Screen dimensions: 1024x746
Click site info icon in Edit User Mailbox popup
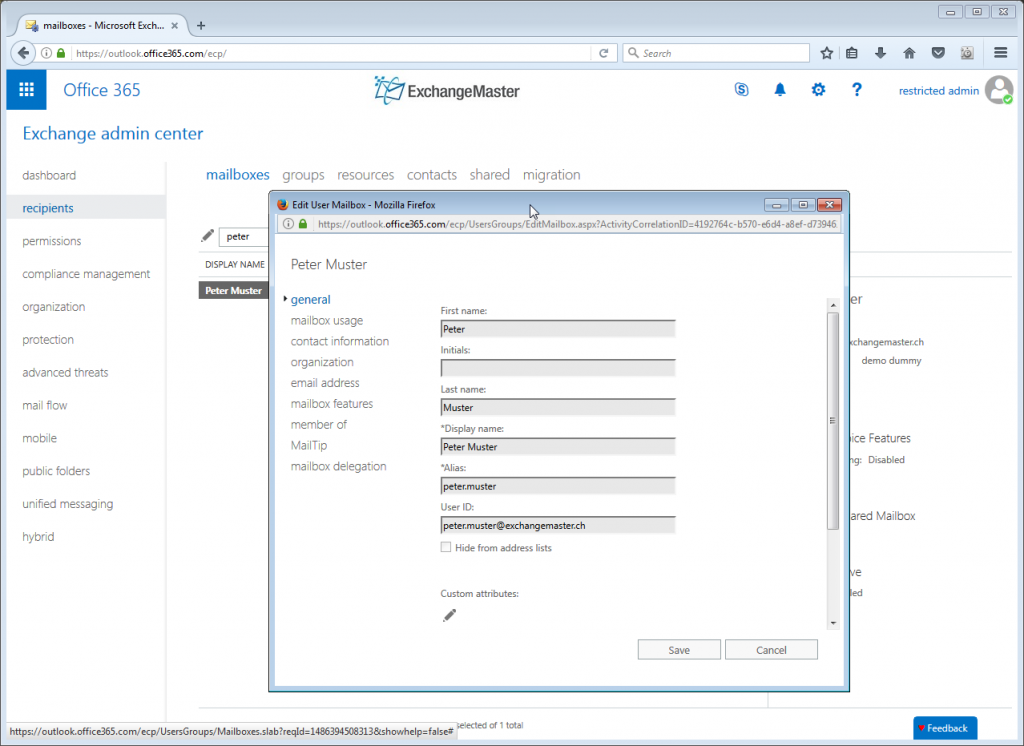pyautogui.click(x=288, y=223)
